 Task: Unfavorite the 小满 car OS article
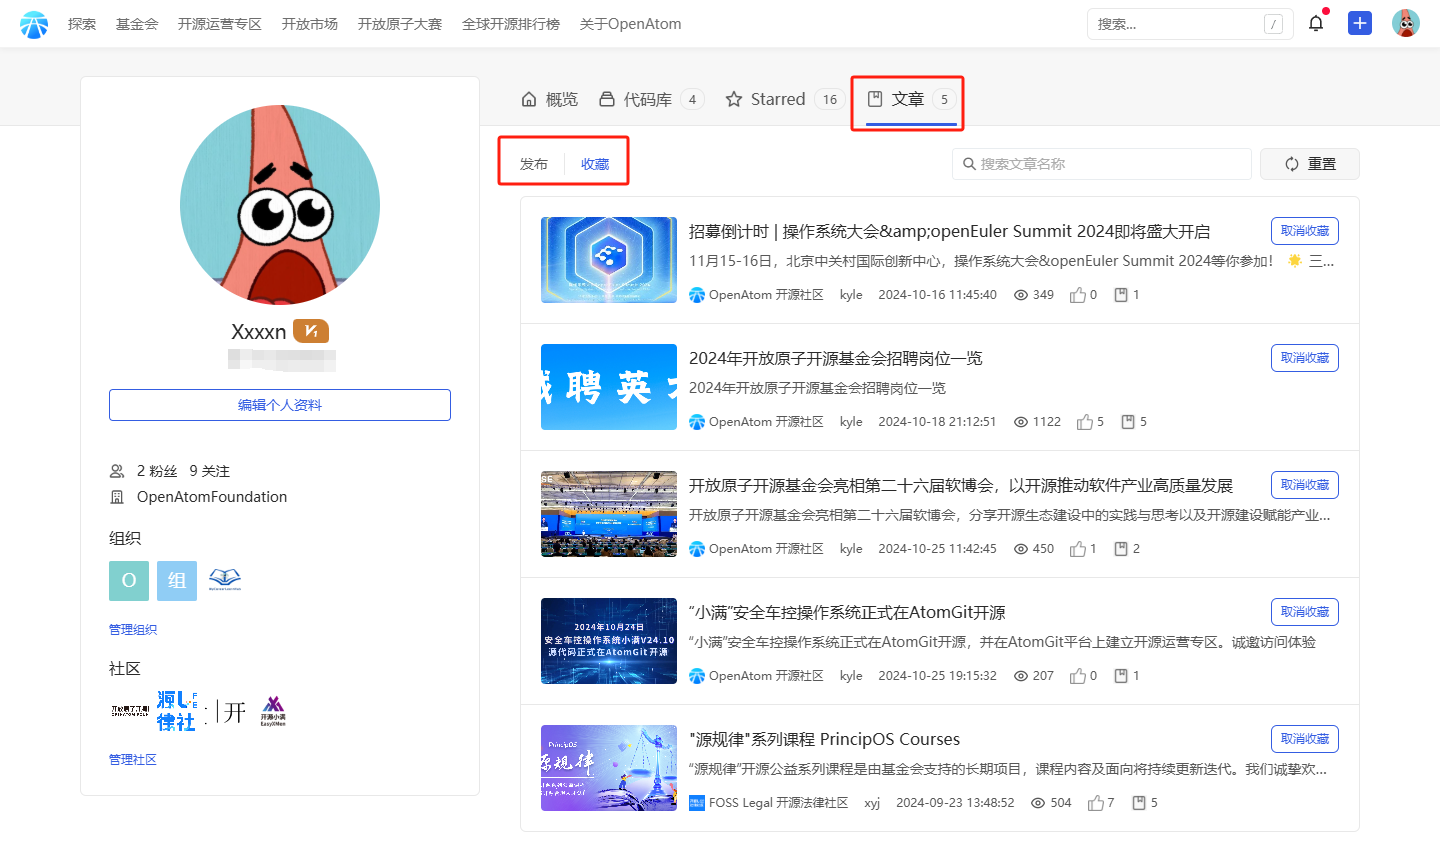1305,612
